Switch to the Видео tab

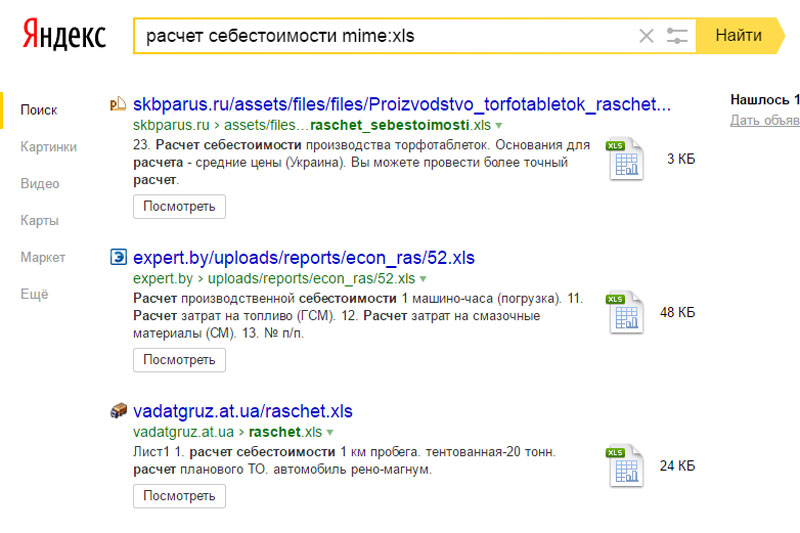(40, 184)
